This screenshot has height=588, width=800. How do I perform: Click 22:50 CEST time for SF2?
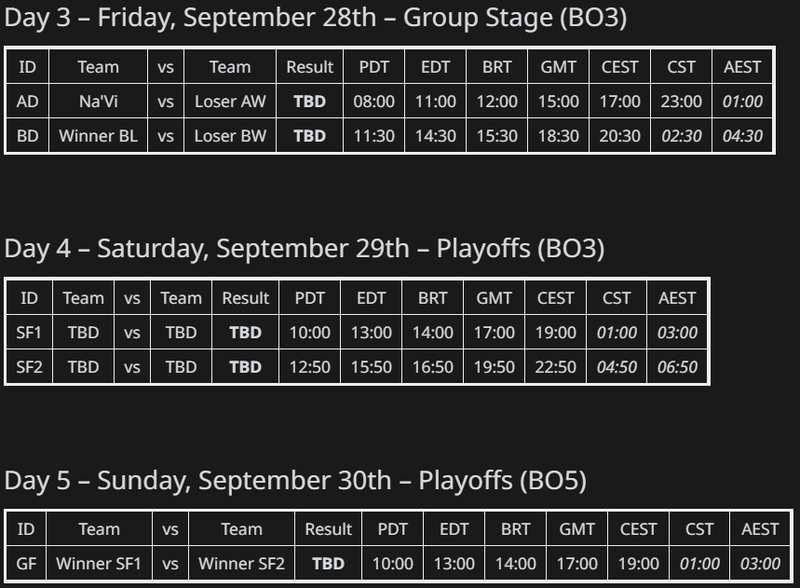point(555,367)
